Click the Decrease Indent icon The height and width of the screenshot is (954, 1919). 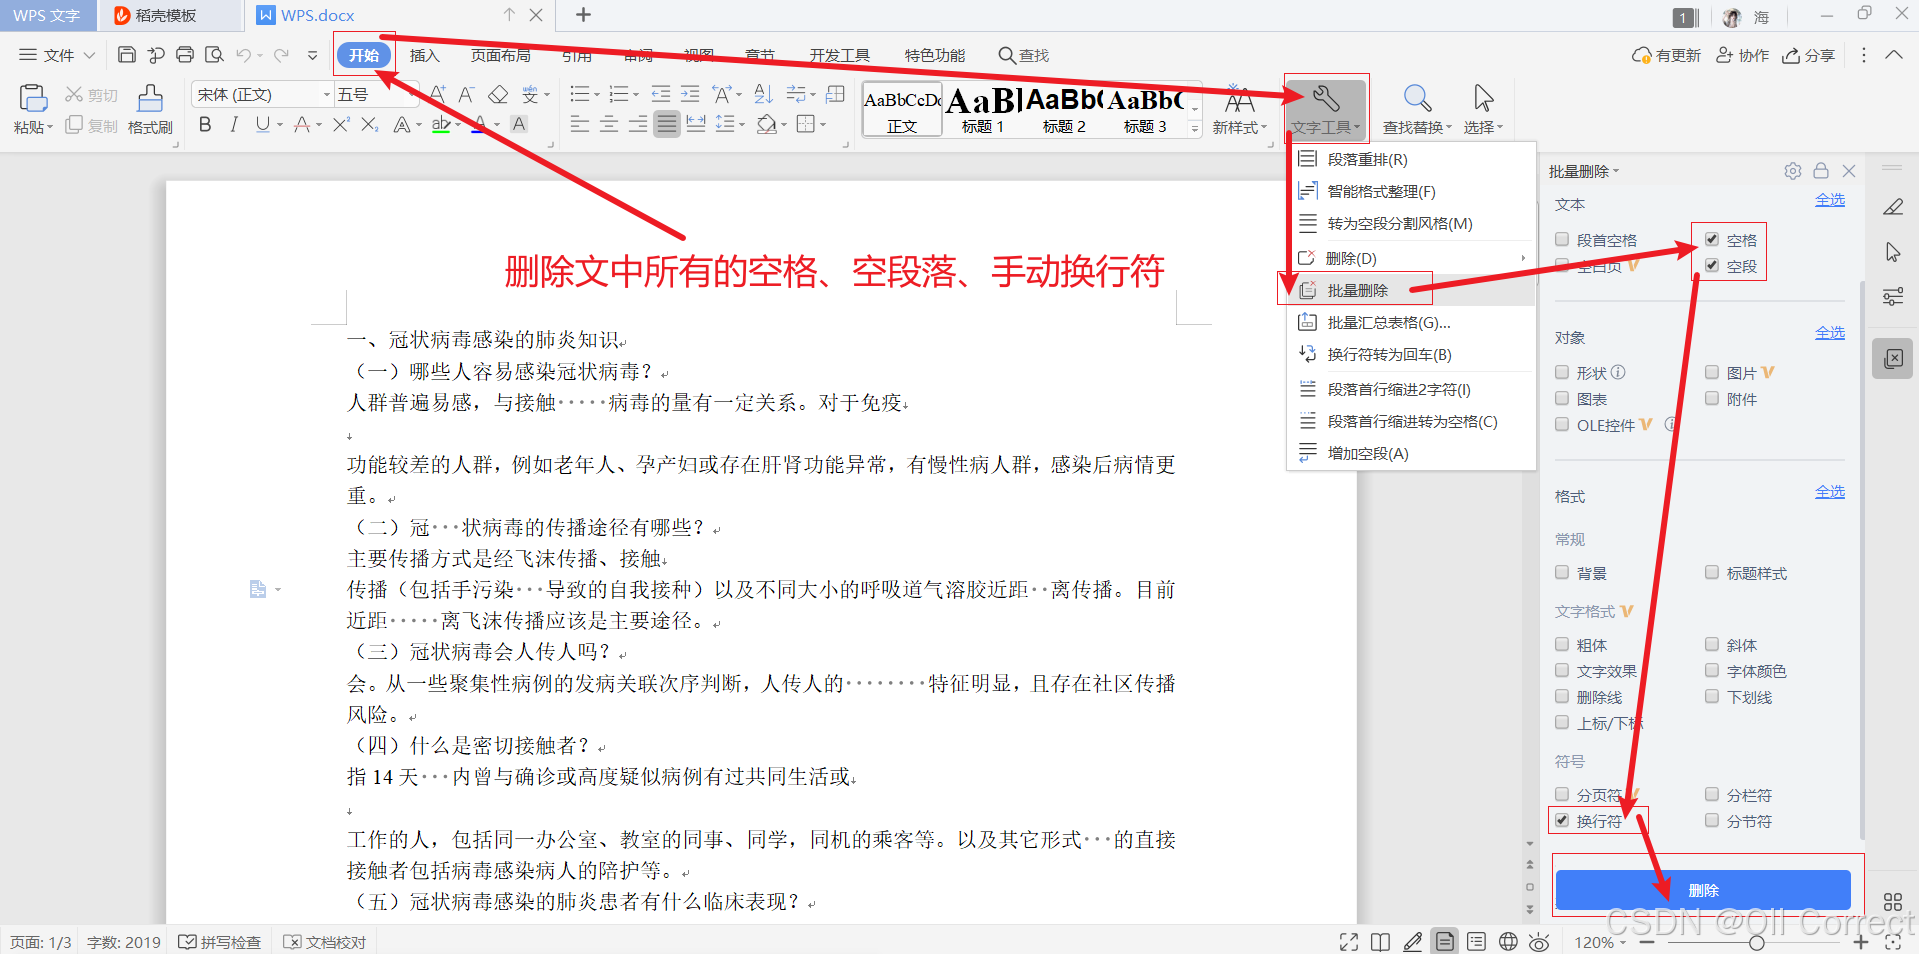tap(661, 94)
